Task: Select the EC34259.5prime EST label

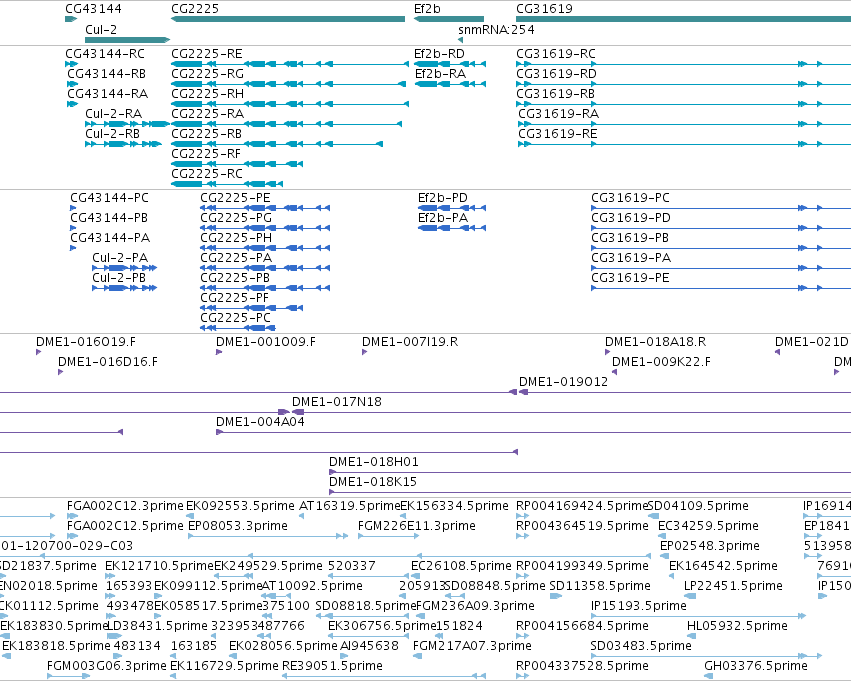Action: coord(708,527)
